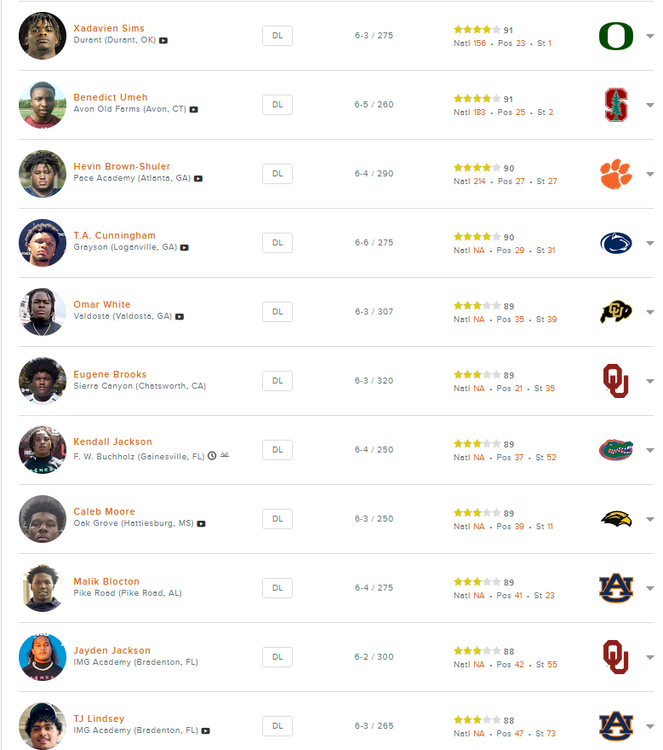The height and width of the screenshot is (750, 663).
Task: Click Oregon logo for Xadavien Sims
Action: tap(616, 36)
